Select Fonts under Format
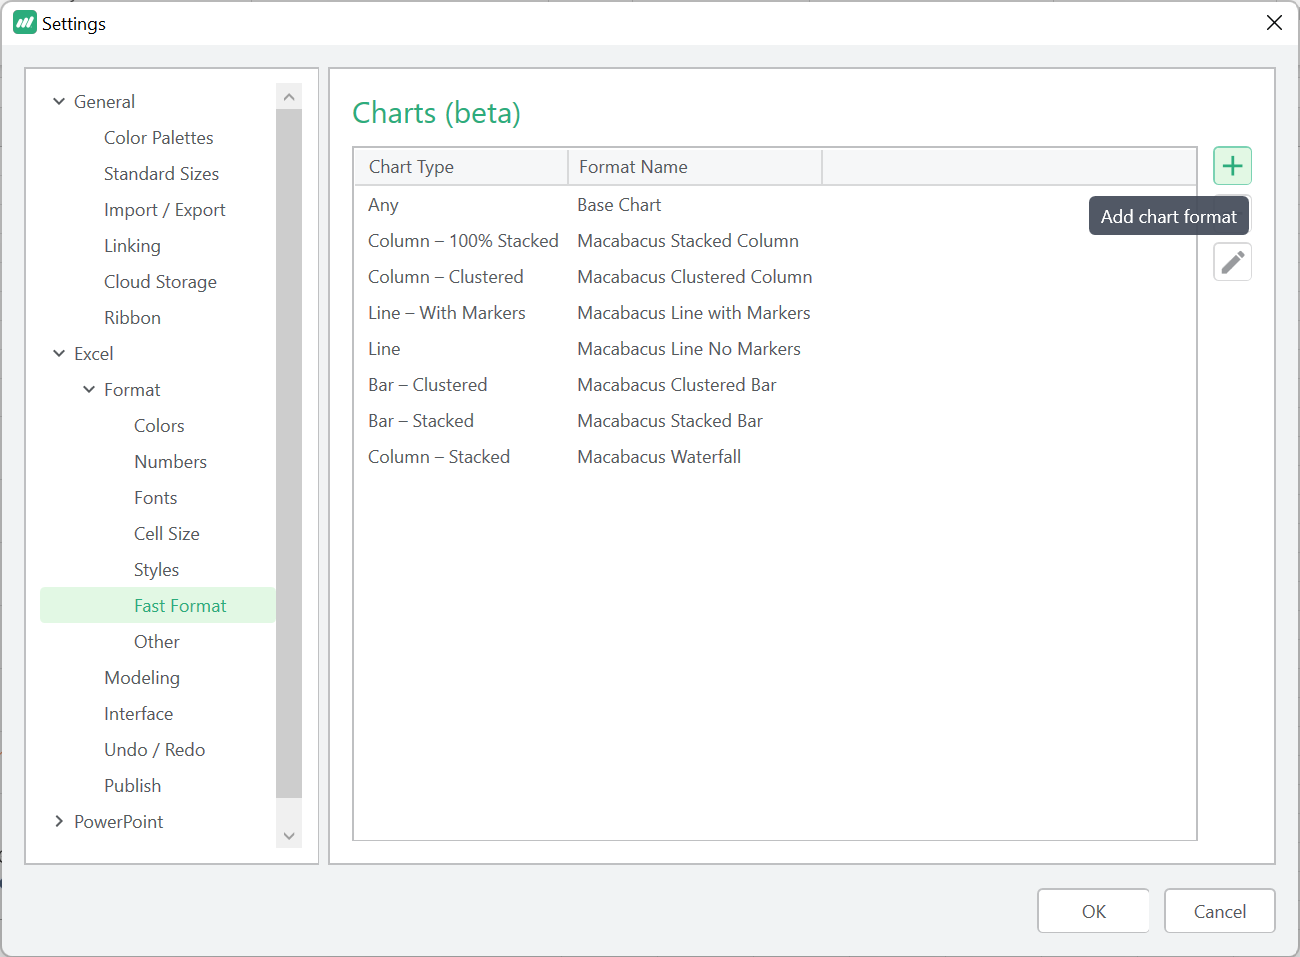This screenshot has height=957, width=1300. (x=155, y=498)
